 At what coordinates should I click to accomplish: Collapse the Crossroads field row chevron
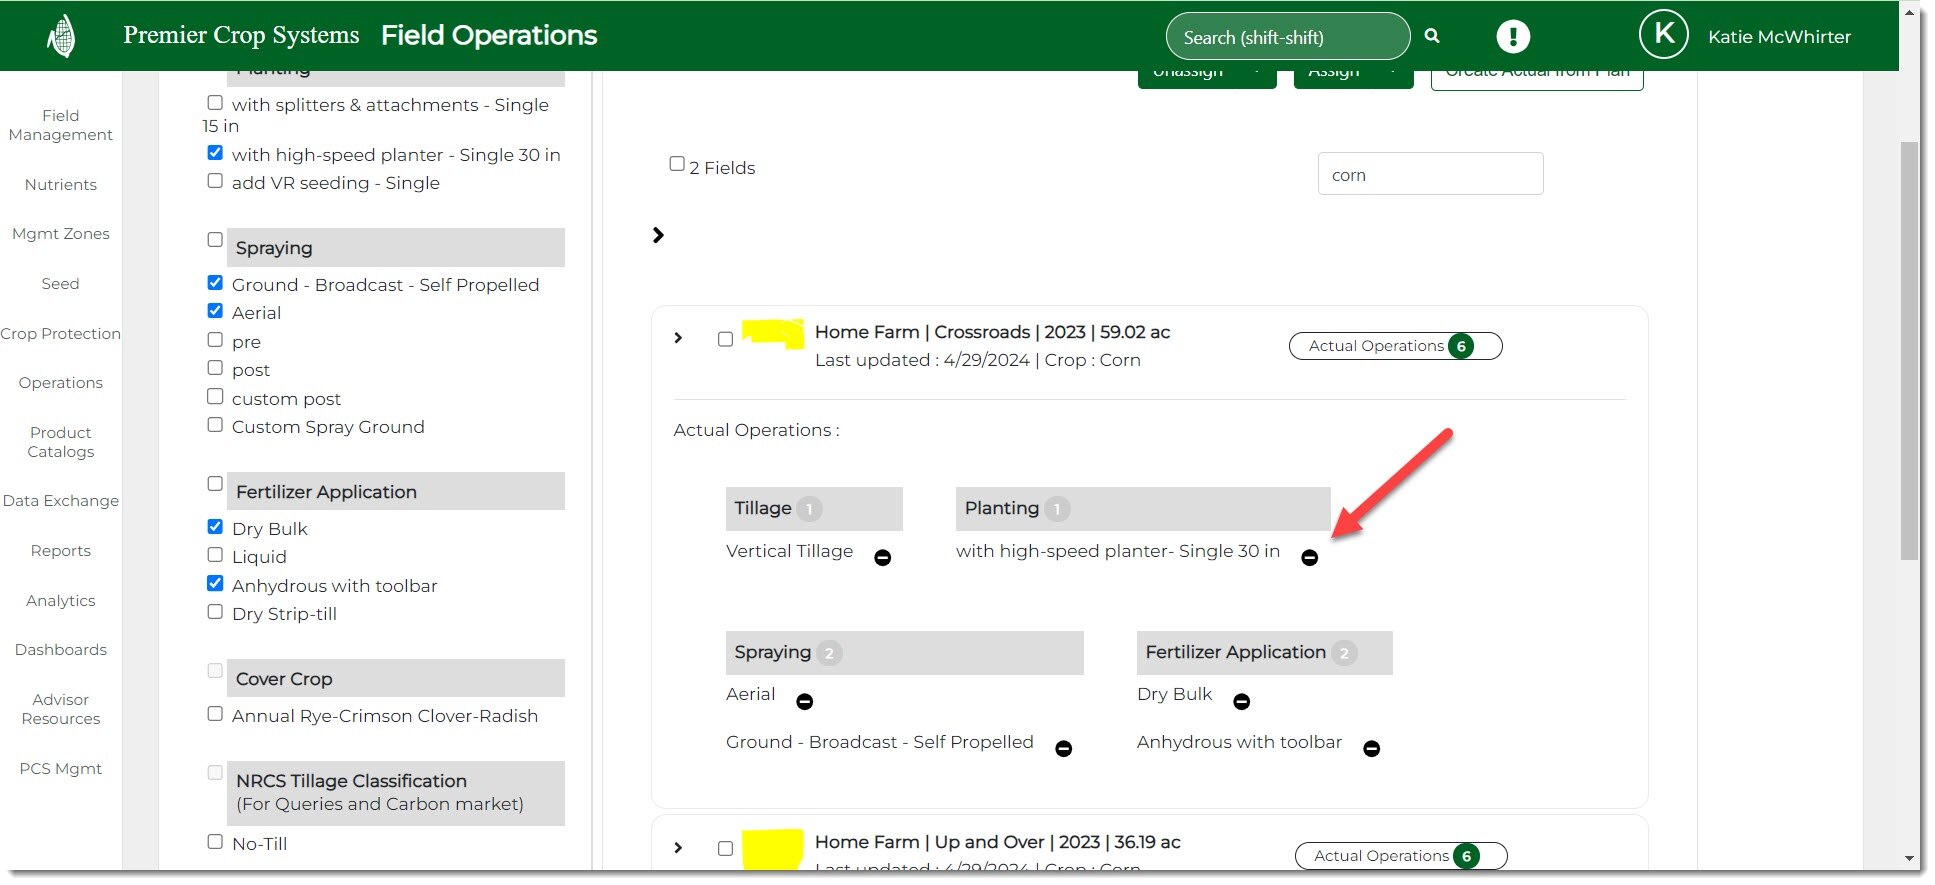(678, 338)
